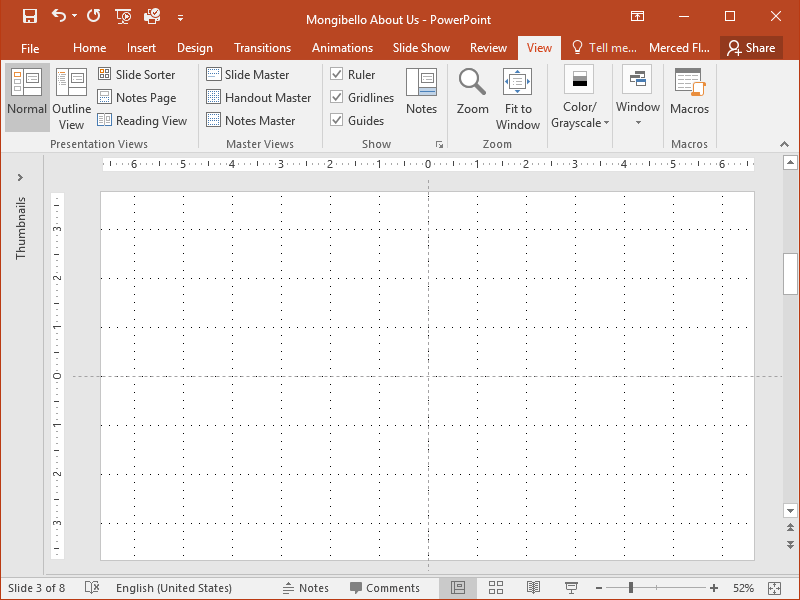Fit the slide to the window

click(517, 96)
